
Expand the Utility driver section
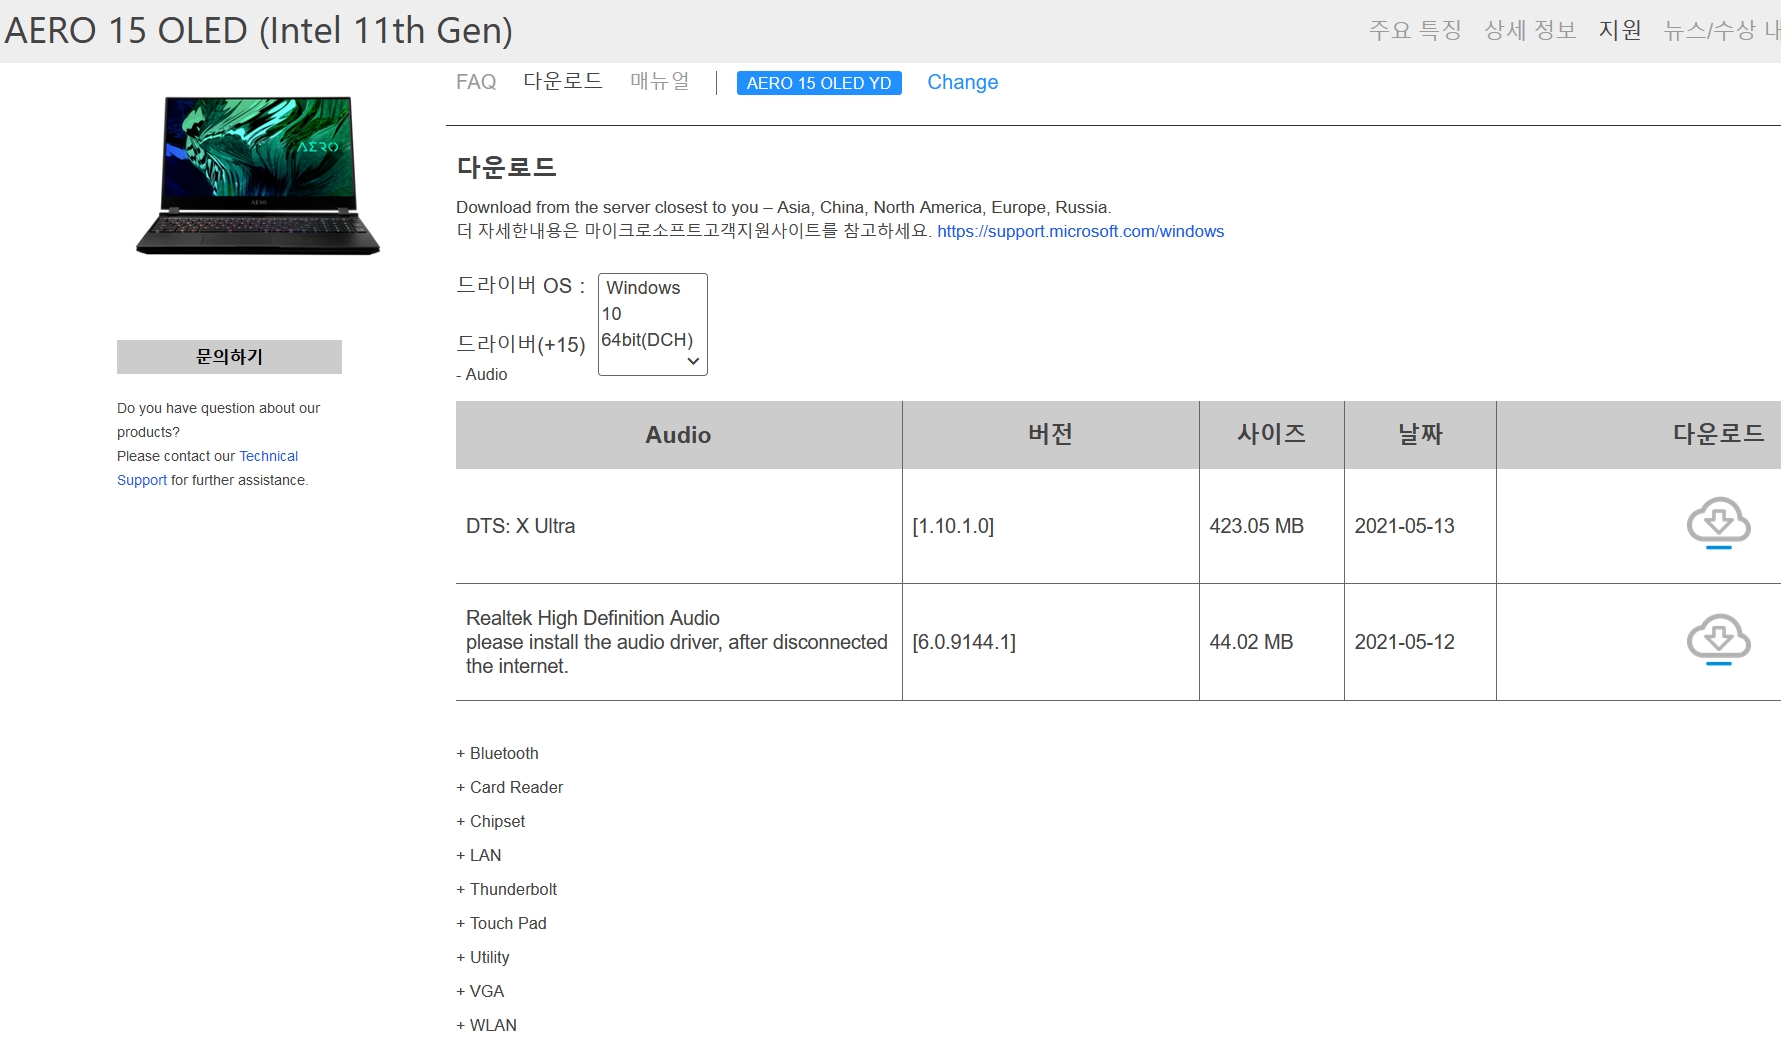coord(483,957)
